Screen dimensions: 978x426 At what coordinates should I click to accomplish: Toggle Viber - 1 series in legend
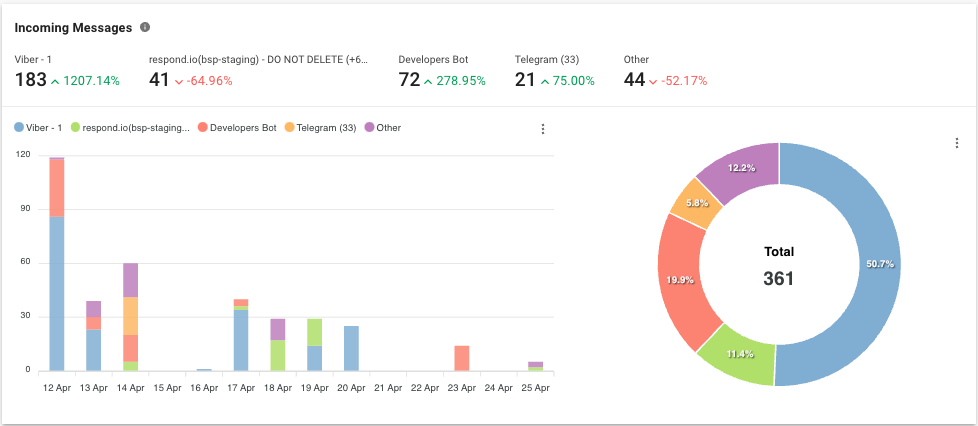pyautogui.click(x=39, y=128)
